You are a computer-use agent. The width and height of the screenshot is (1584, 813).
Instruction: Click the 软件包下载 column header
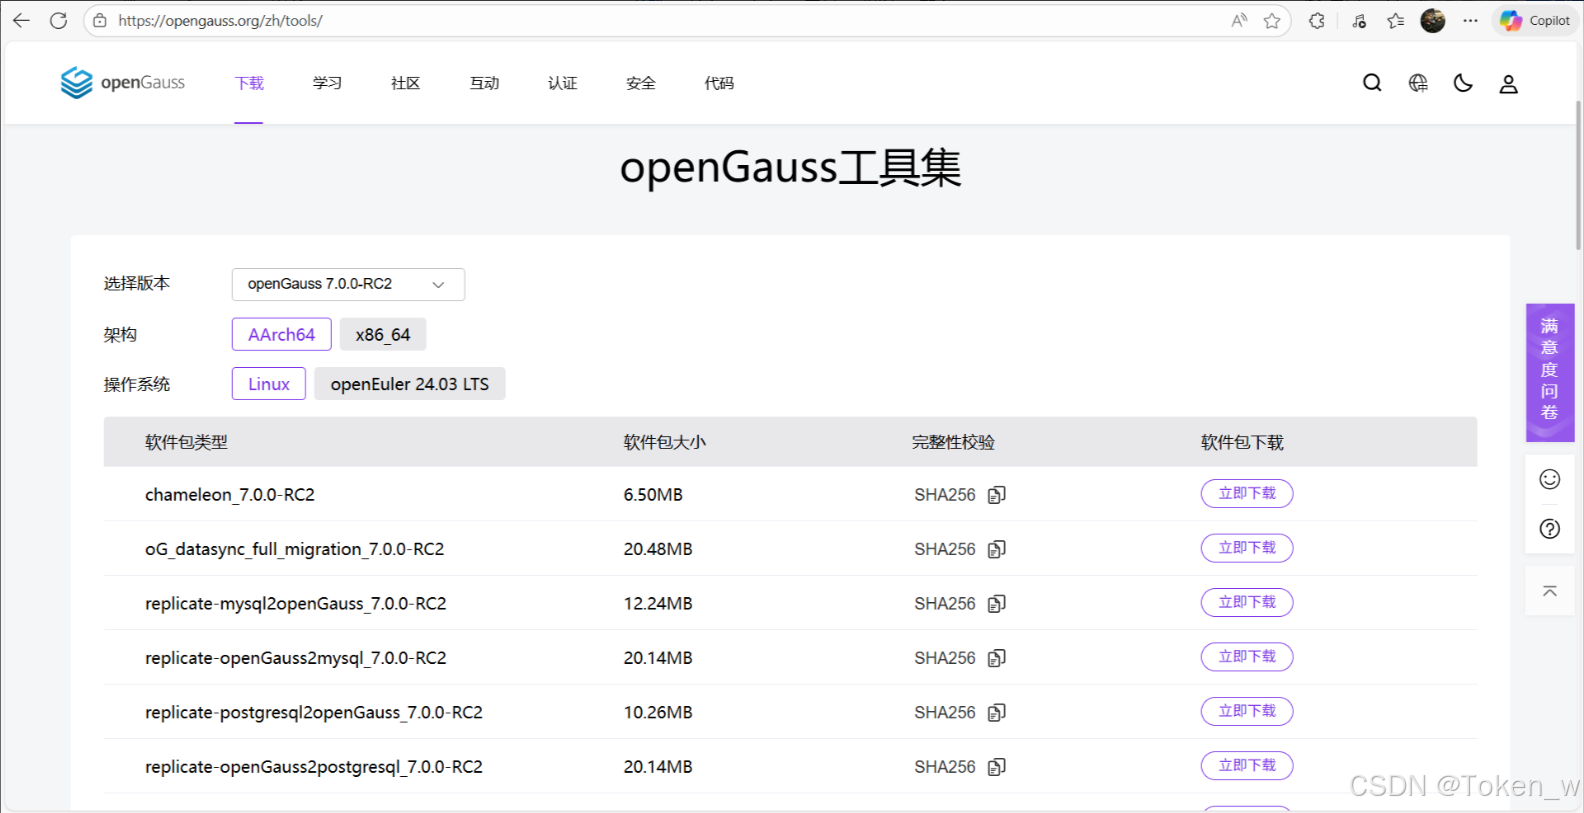(1242, 442)
